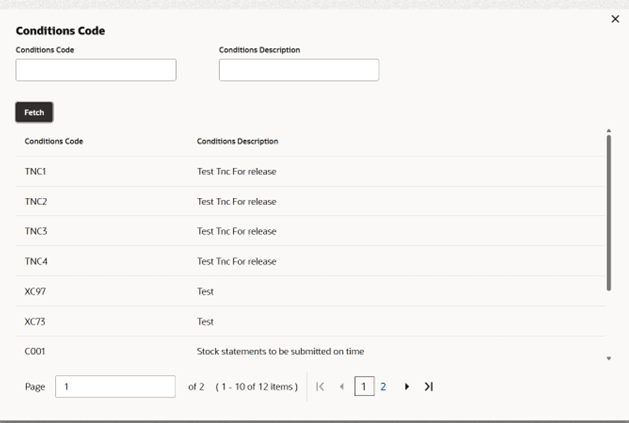Close the Conditions Code dialog
Image resolution: width=629 pixels, height=423 pixels.
(615, 19)
